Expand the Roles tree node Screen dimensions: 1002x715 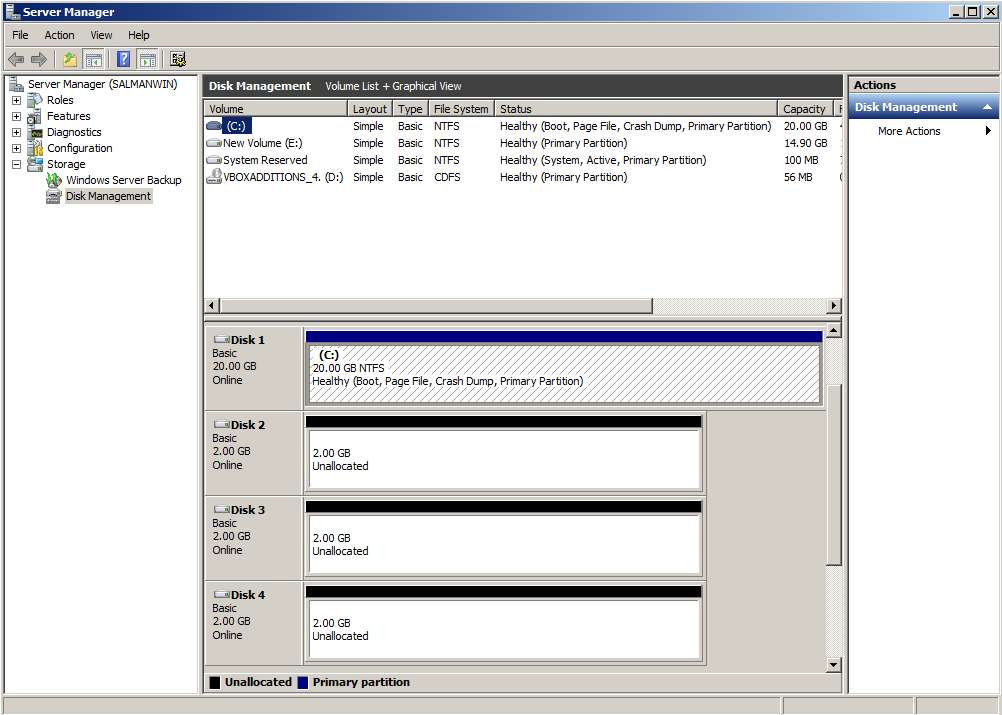pos(17,100)
